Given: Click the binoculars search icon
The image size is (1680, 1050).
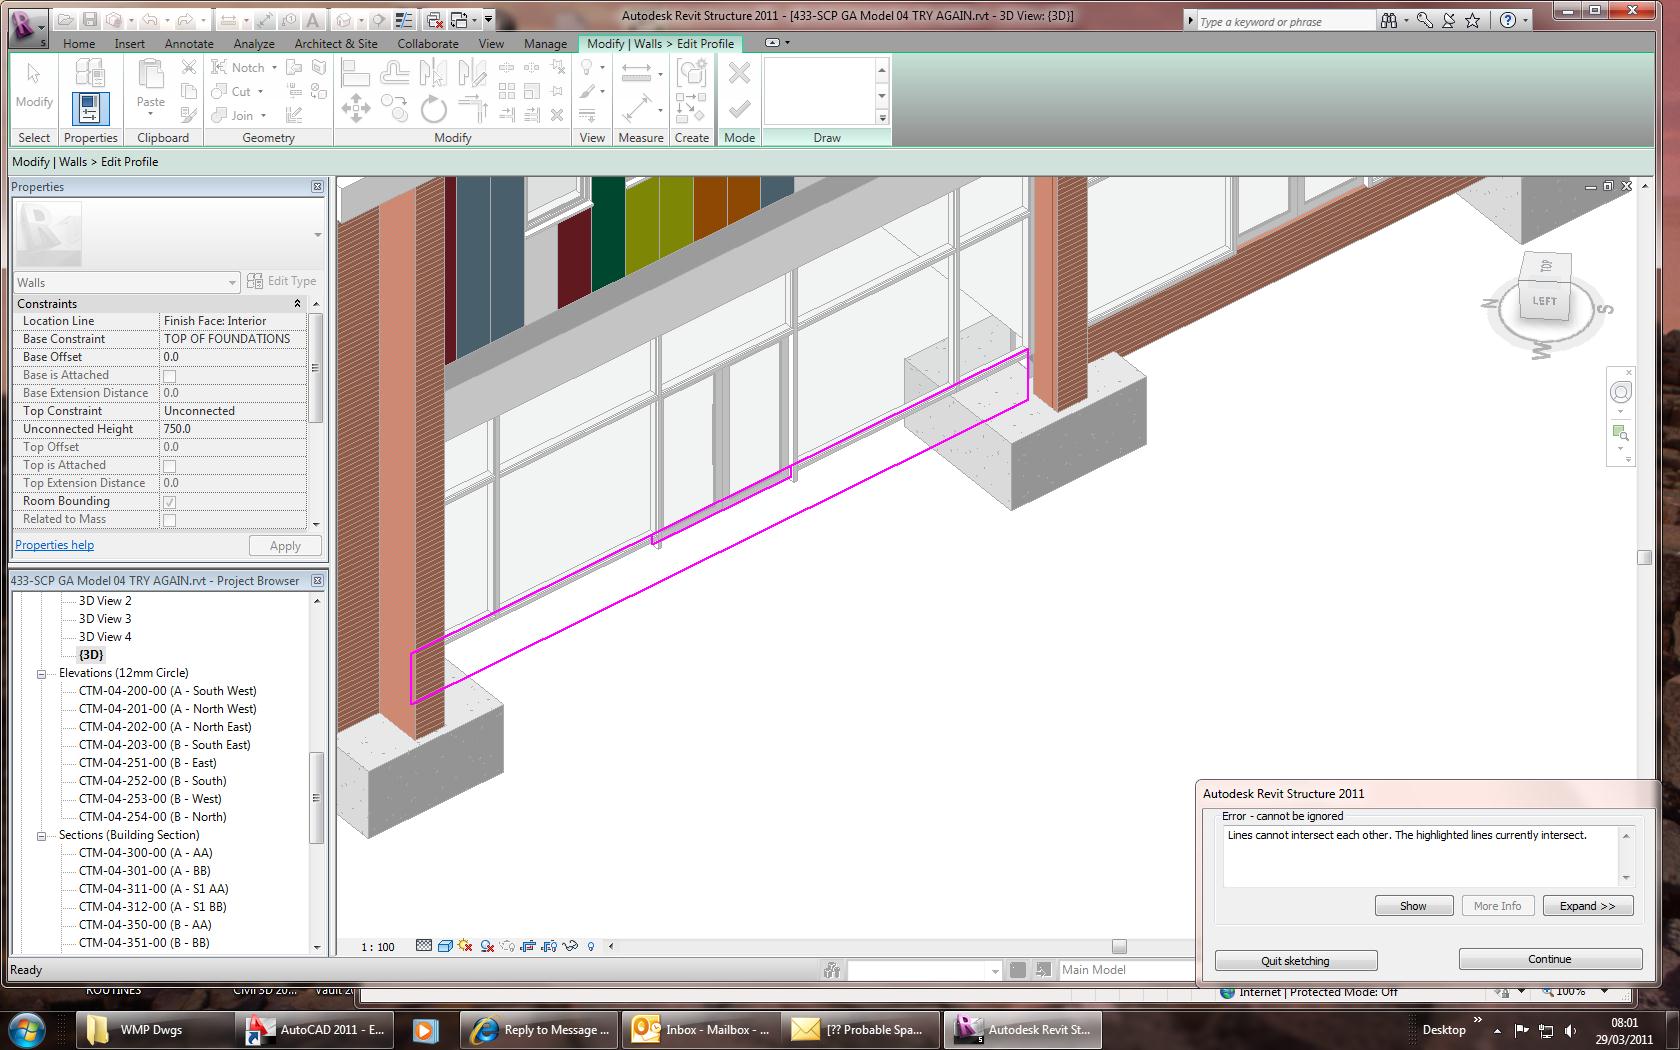Looking at the screenshot, I should point(1389,20).
